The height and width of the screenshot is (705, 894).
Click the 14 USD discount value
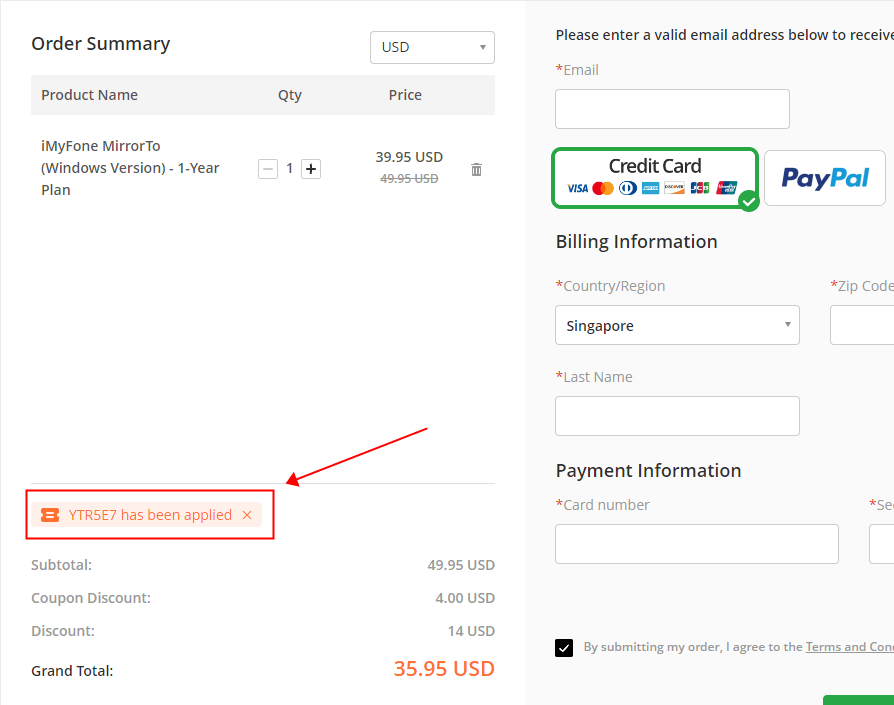tap(471, 631)
